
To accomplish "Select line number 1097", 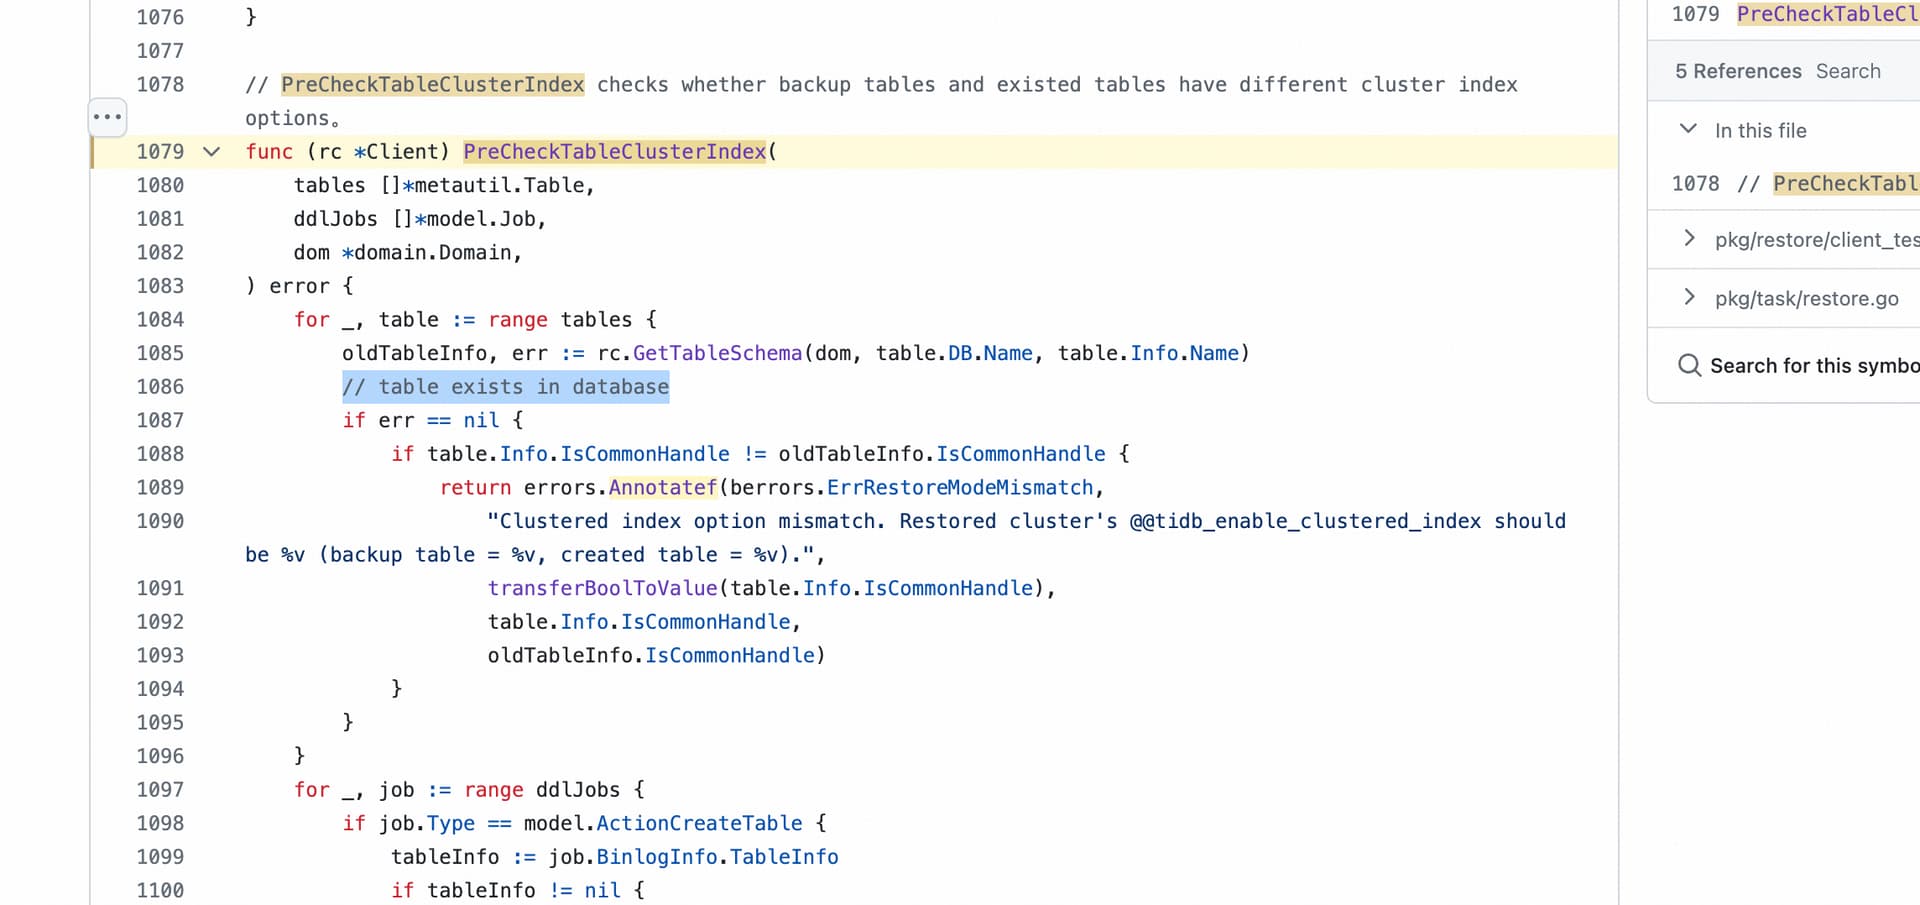I will tap(160, 790).
